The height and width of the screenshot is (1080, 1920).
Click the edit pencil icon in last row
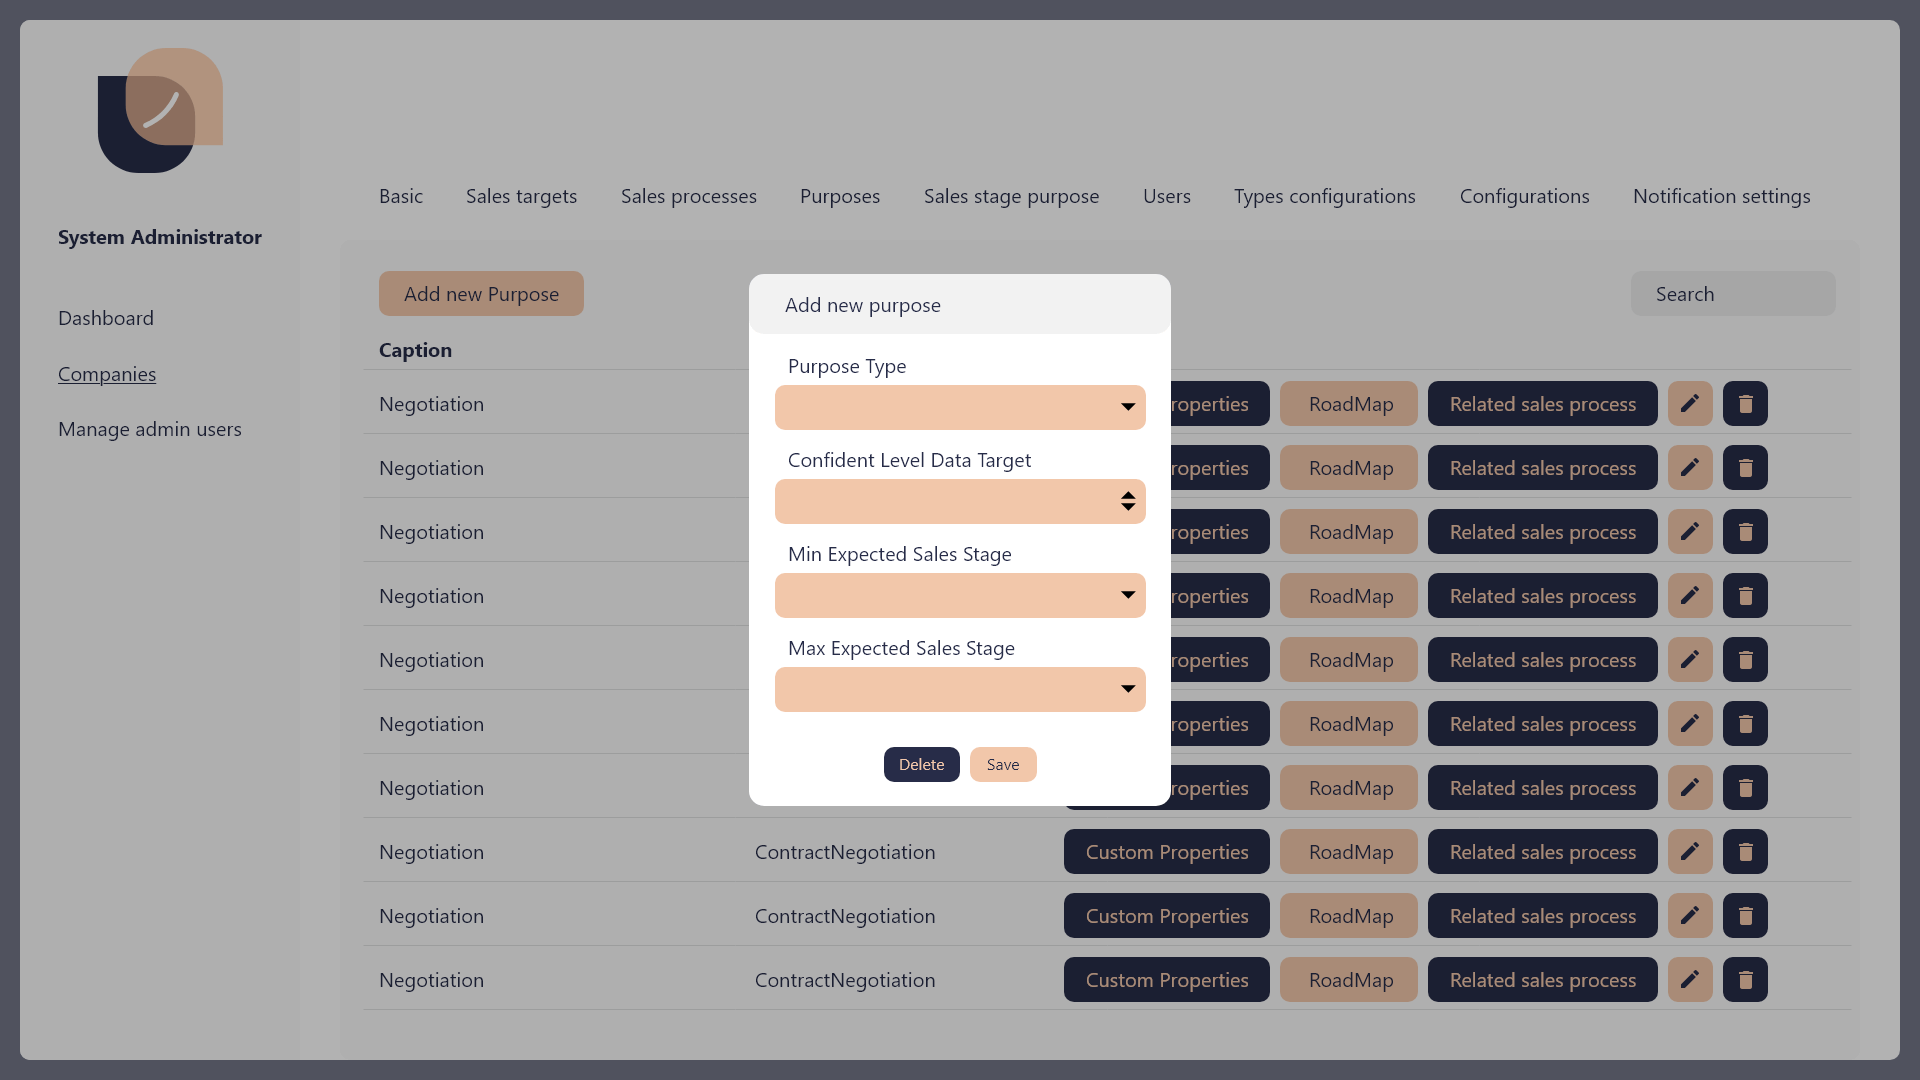point(1690,980)
